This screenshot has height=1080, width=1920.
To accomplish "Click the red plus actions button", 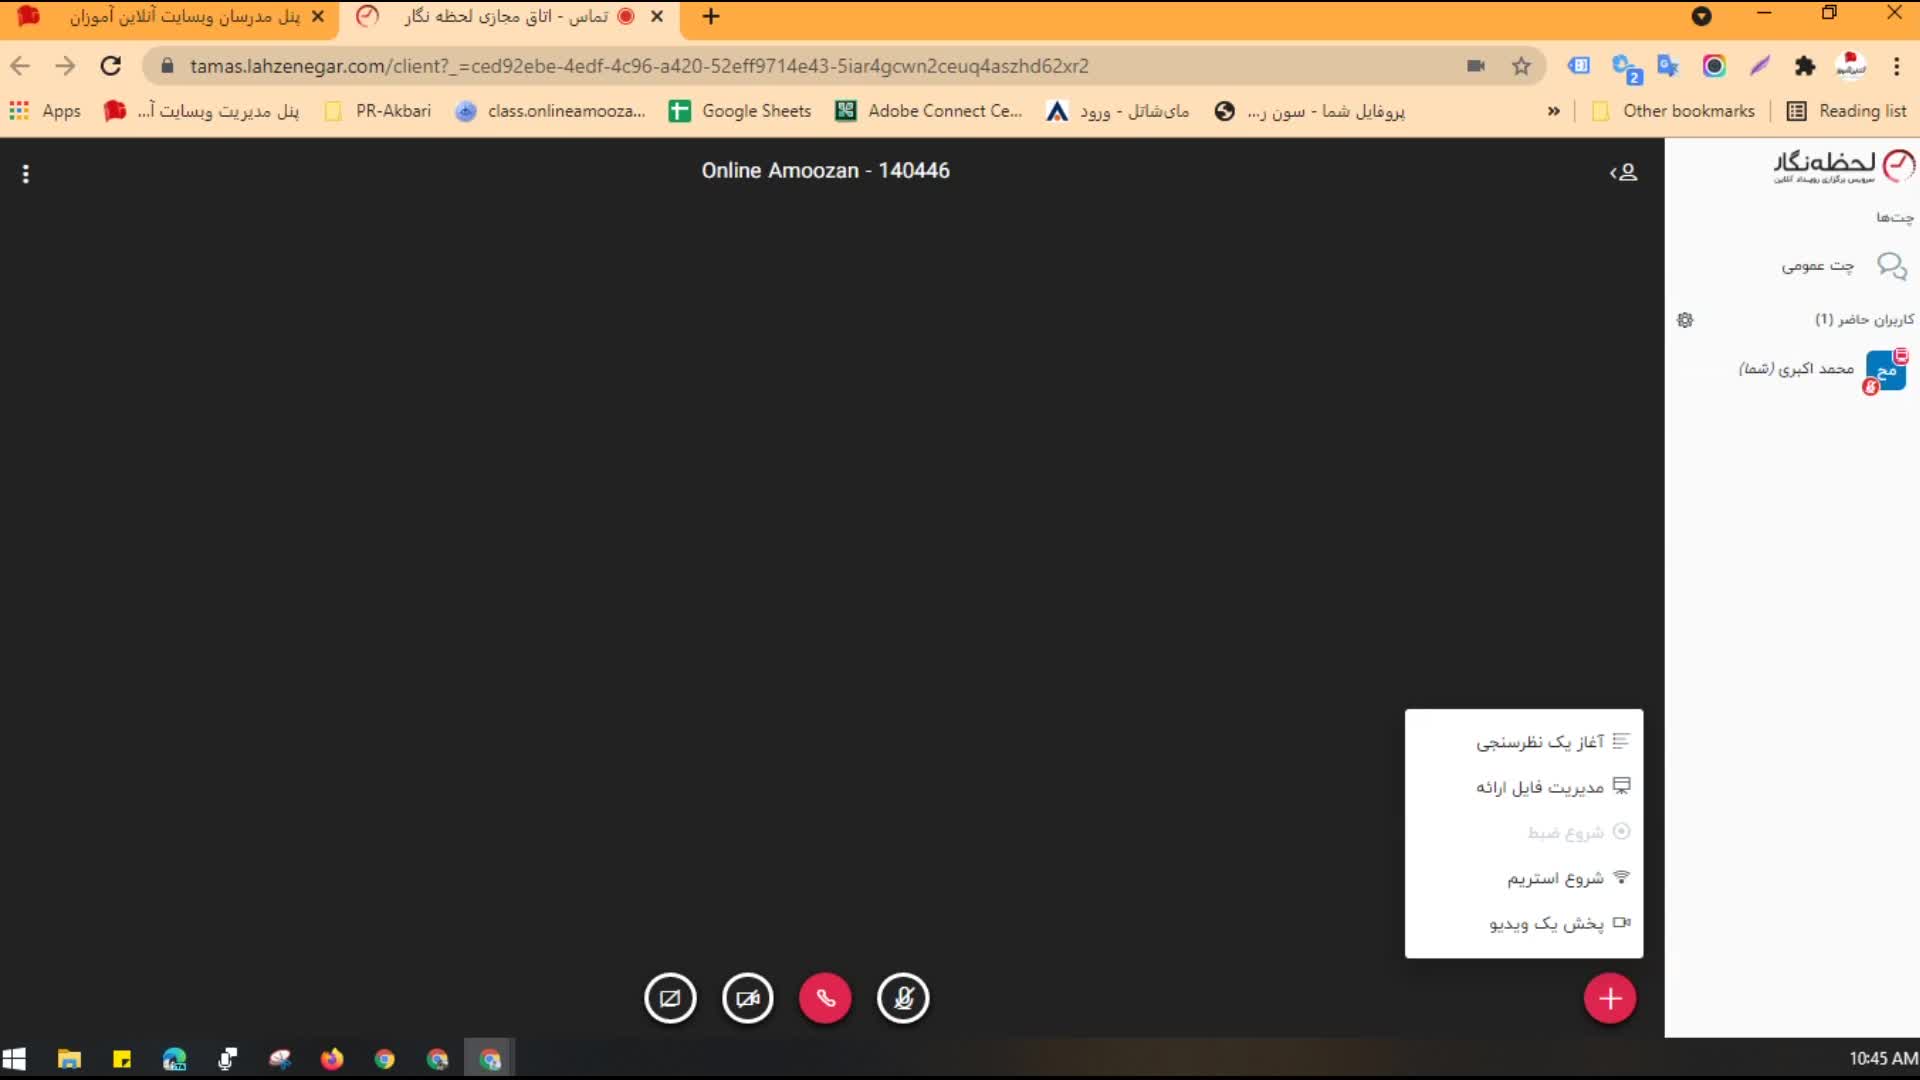I will [x=1609, y=998].
